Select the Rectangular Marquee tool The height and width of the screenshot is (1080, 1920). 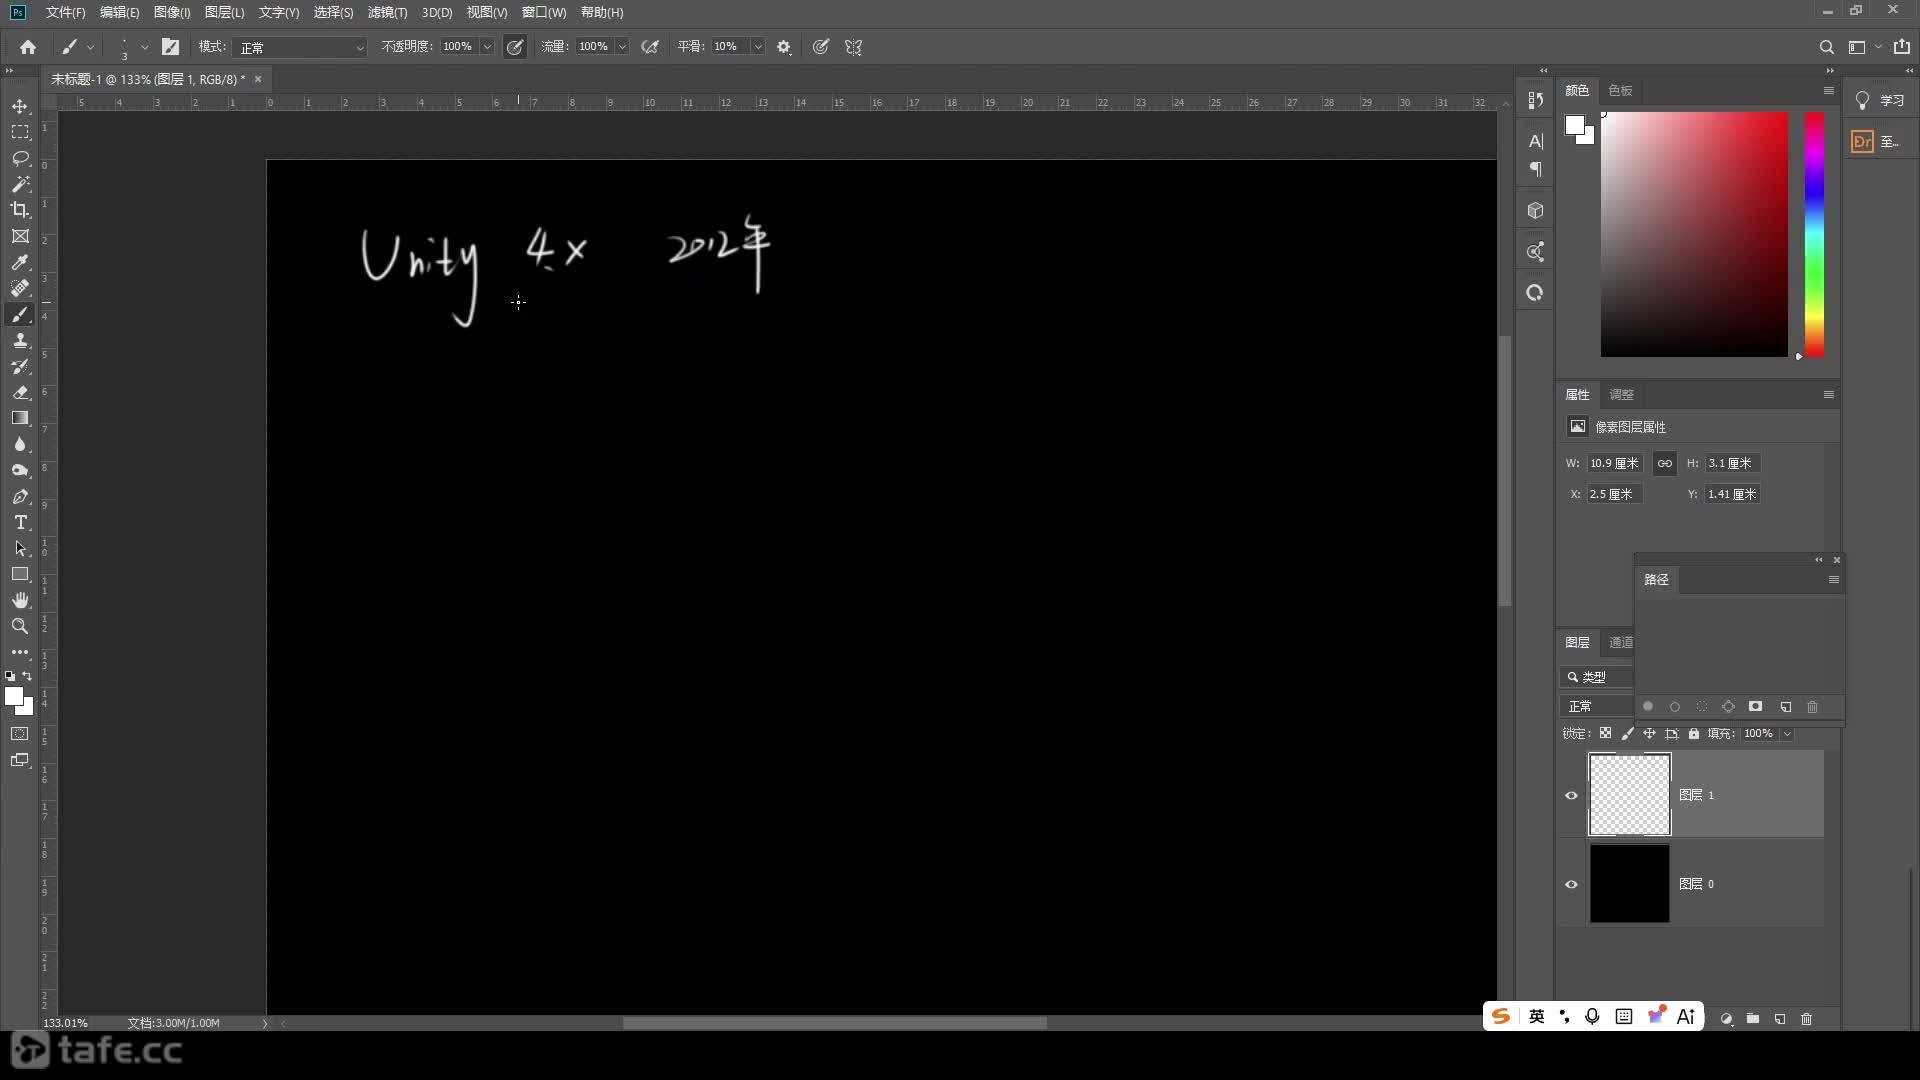(x=20, y=132)
